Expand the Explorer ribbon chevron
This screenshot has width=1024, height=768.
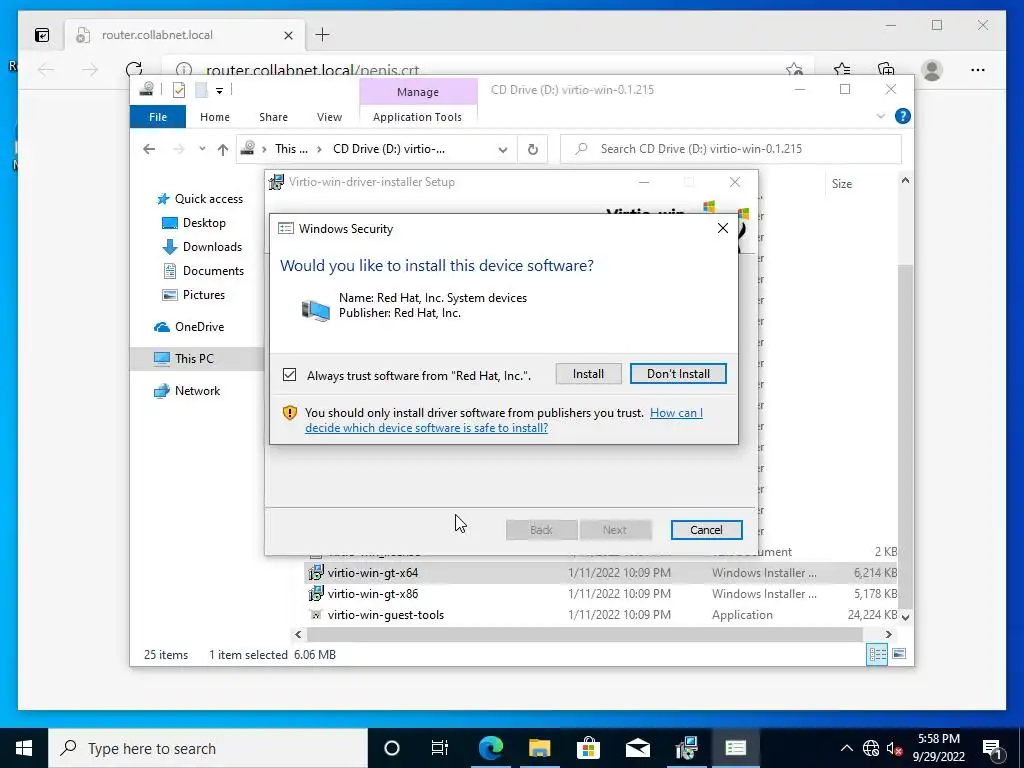880,116
